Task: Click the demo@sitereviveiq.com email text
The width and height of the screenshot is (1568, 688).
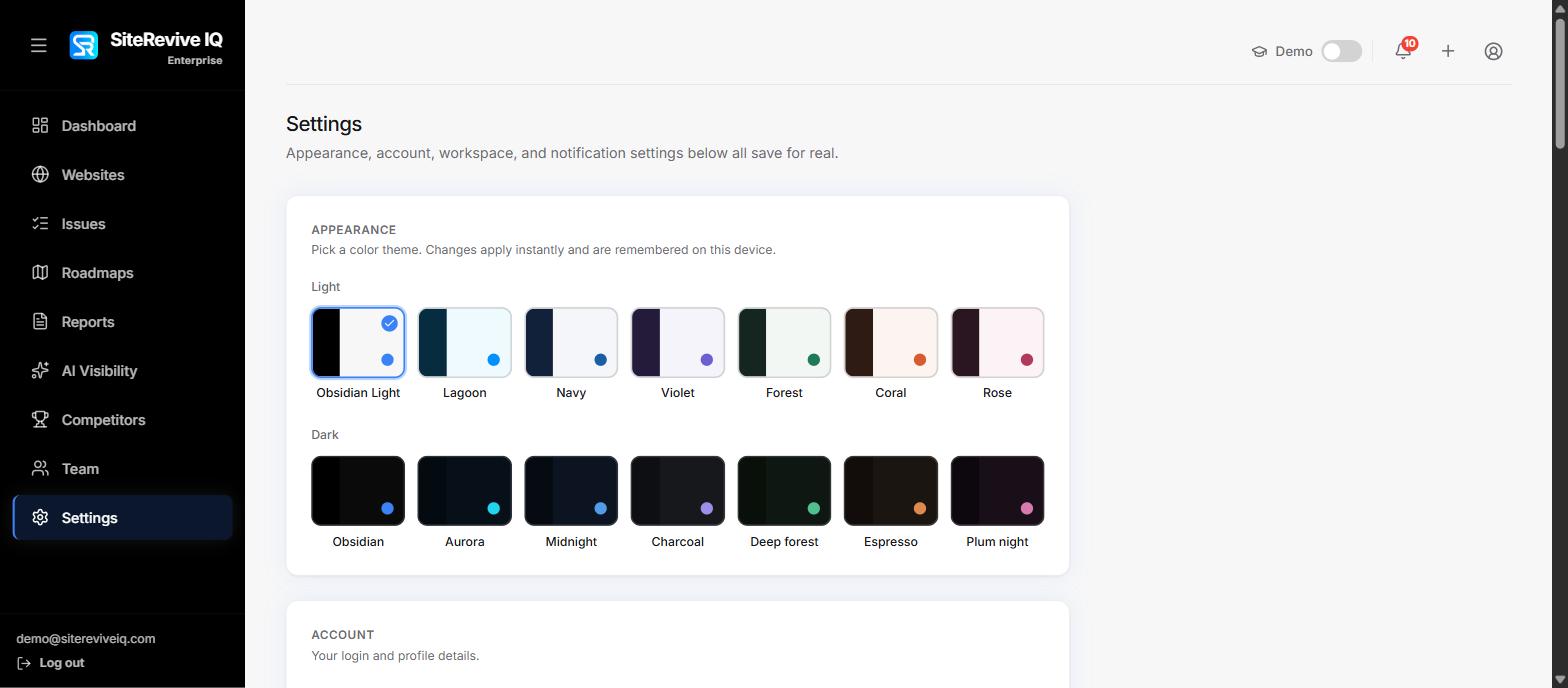Action: (x=86, y=638)
